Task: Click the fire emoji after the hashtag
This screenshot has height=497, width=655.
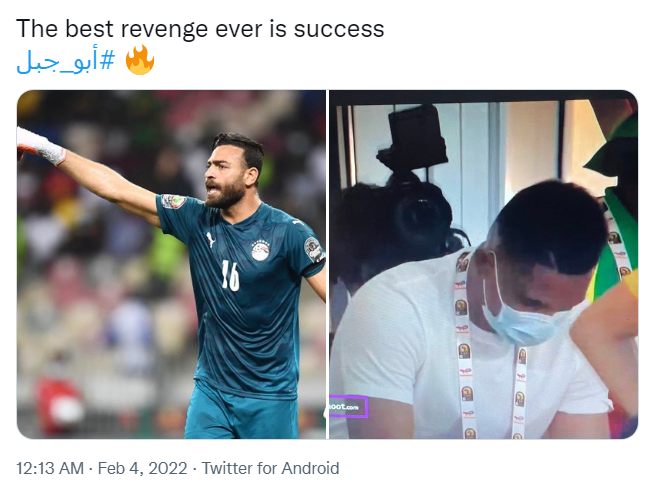Action: point(140,60)
